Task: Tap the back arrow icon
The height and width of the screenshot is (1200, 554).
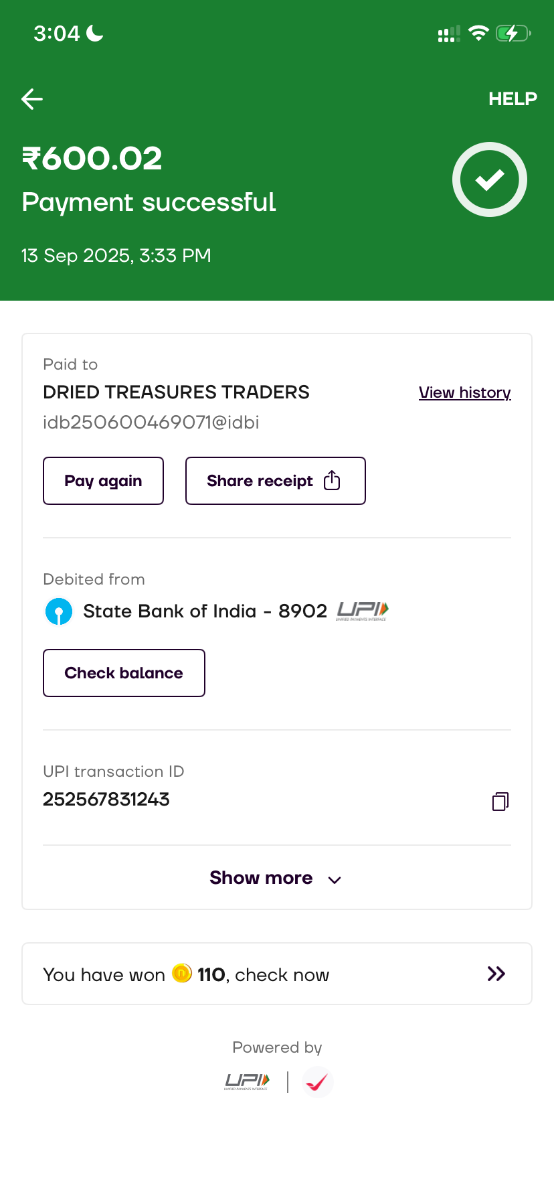Action: click(32, 98)
